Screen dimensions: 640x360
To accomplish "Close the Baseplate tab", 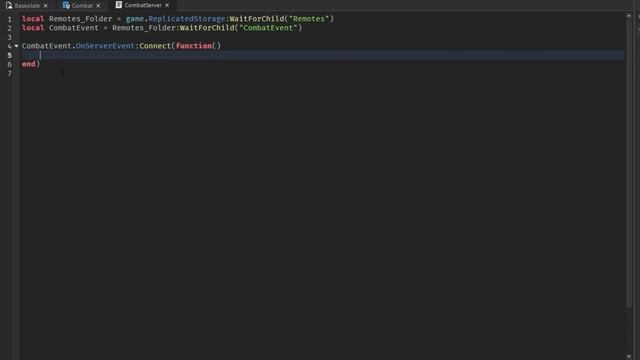I will pyautogui.click(x=45, y=6).
